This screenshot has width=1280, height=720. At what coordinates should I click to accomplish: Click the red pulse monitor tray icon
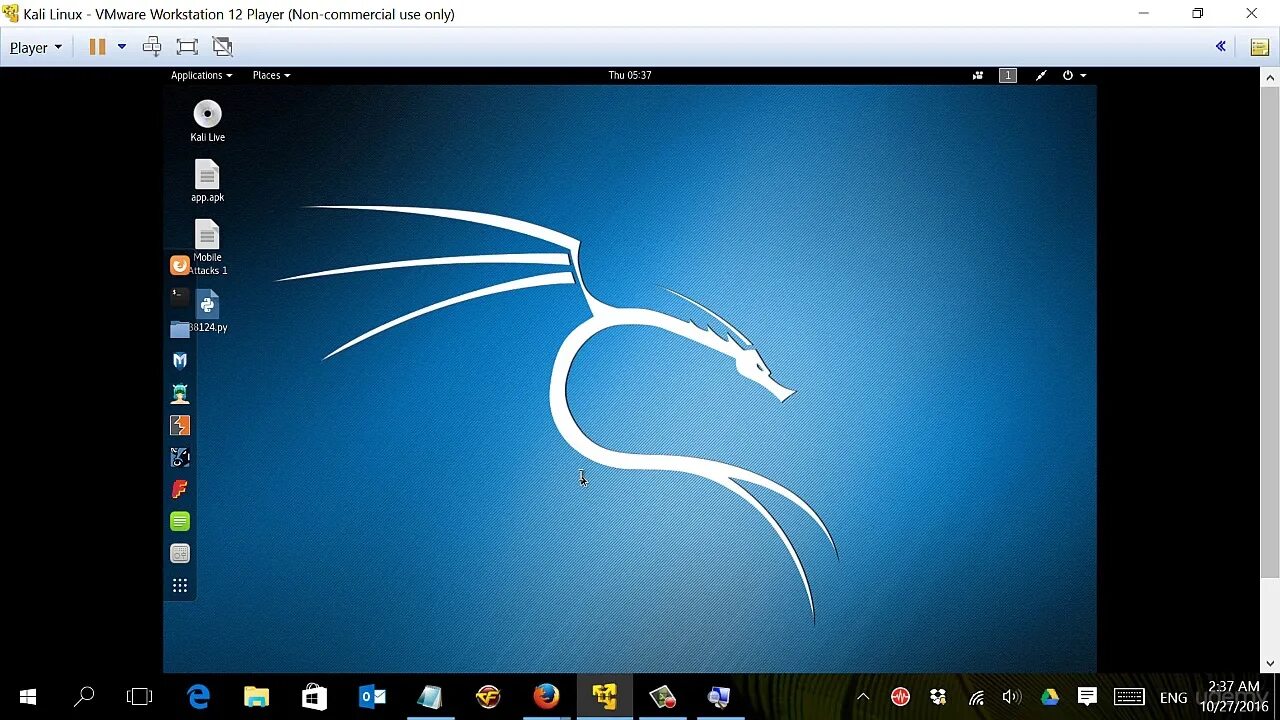[900, 697]
